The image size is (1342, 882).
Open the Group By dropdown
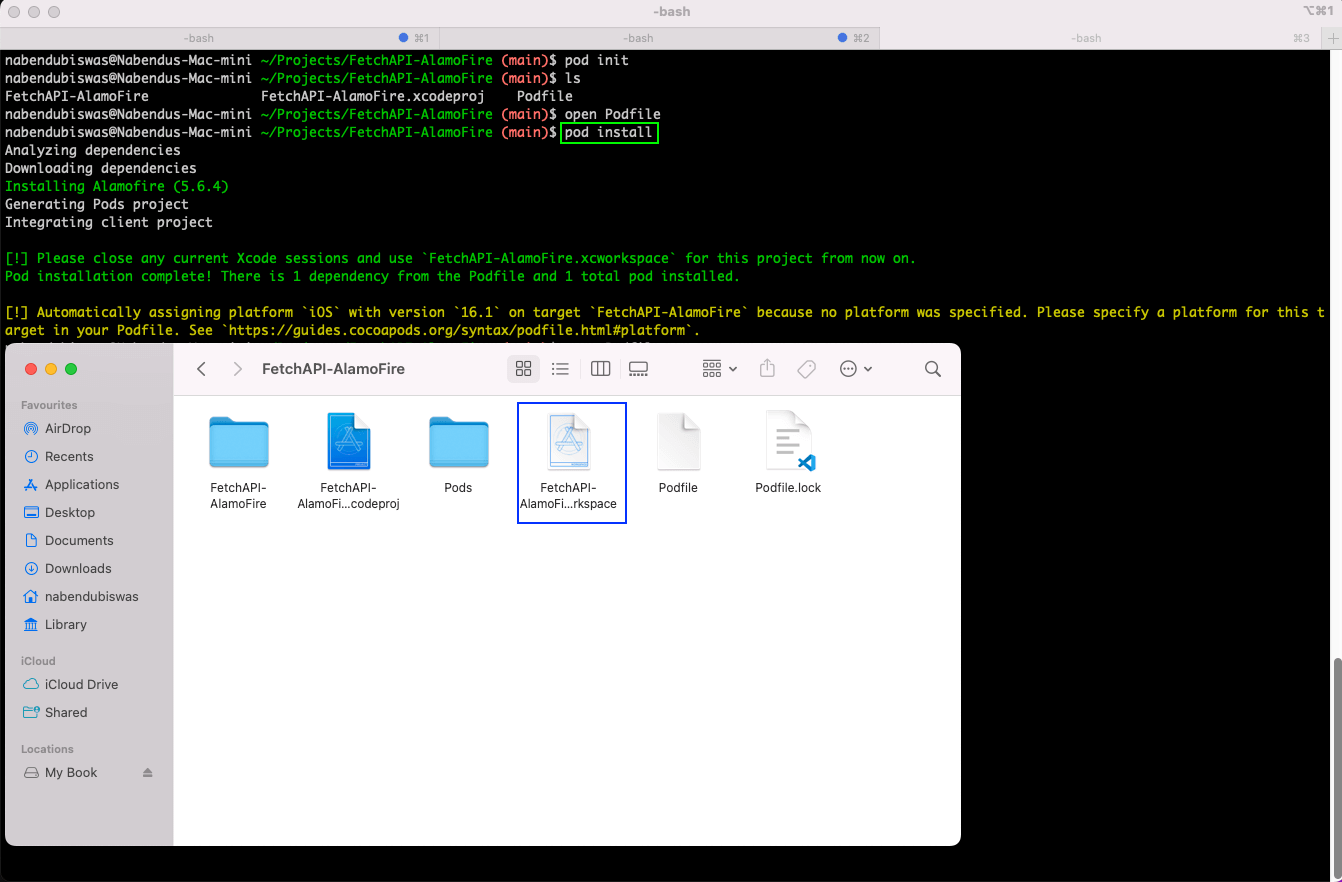719,369
